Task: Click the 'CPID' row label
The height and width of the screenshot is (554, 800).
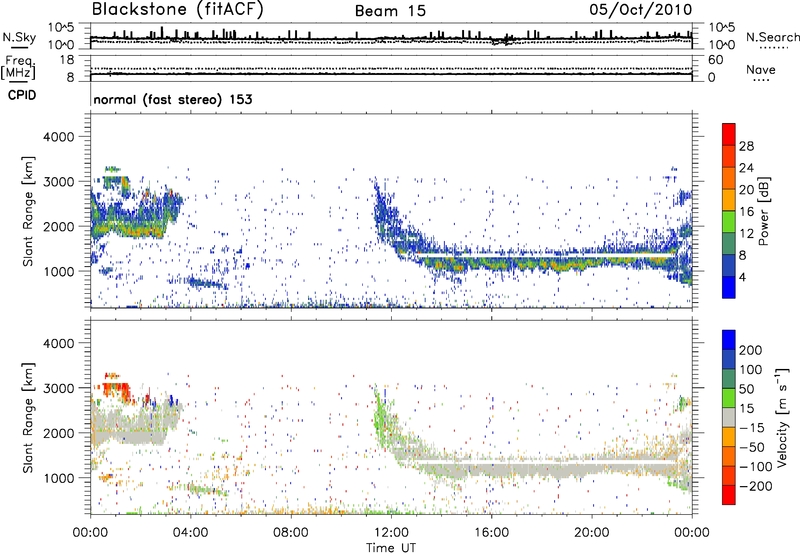Action: pyautogui.click(x=22, y=95)
